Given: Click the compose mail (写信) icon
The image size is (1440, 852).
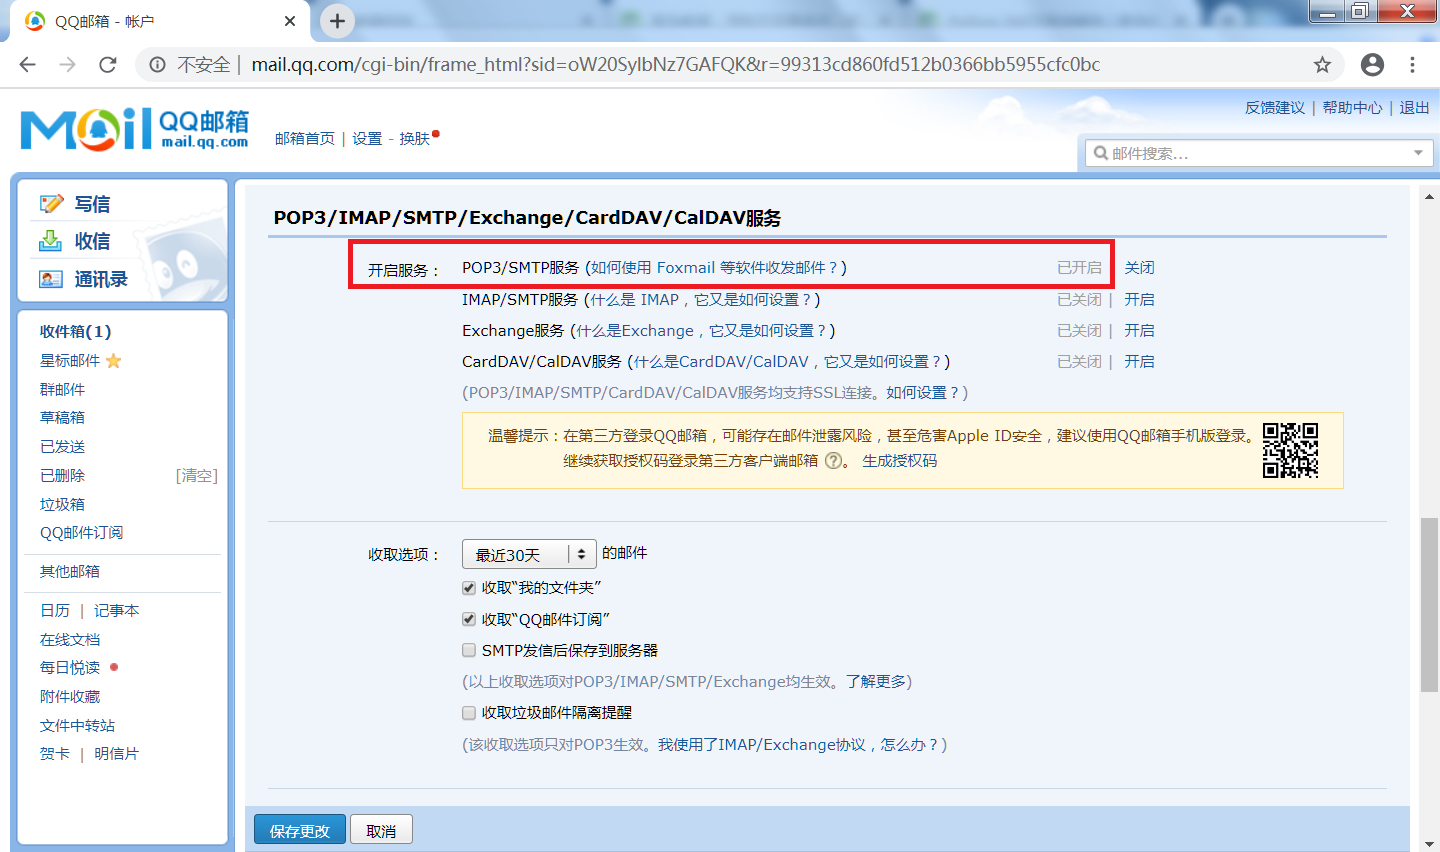Looking at the screenshot, I should (51, 204).
